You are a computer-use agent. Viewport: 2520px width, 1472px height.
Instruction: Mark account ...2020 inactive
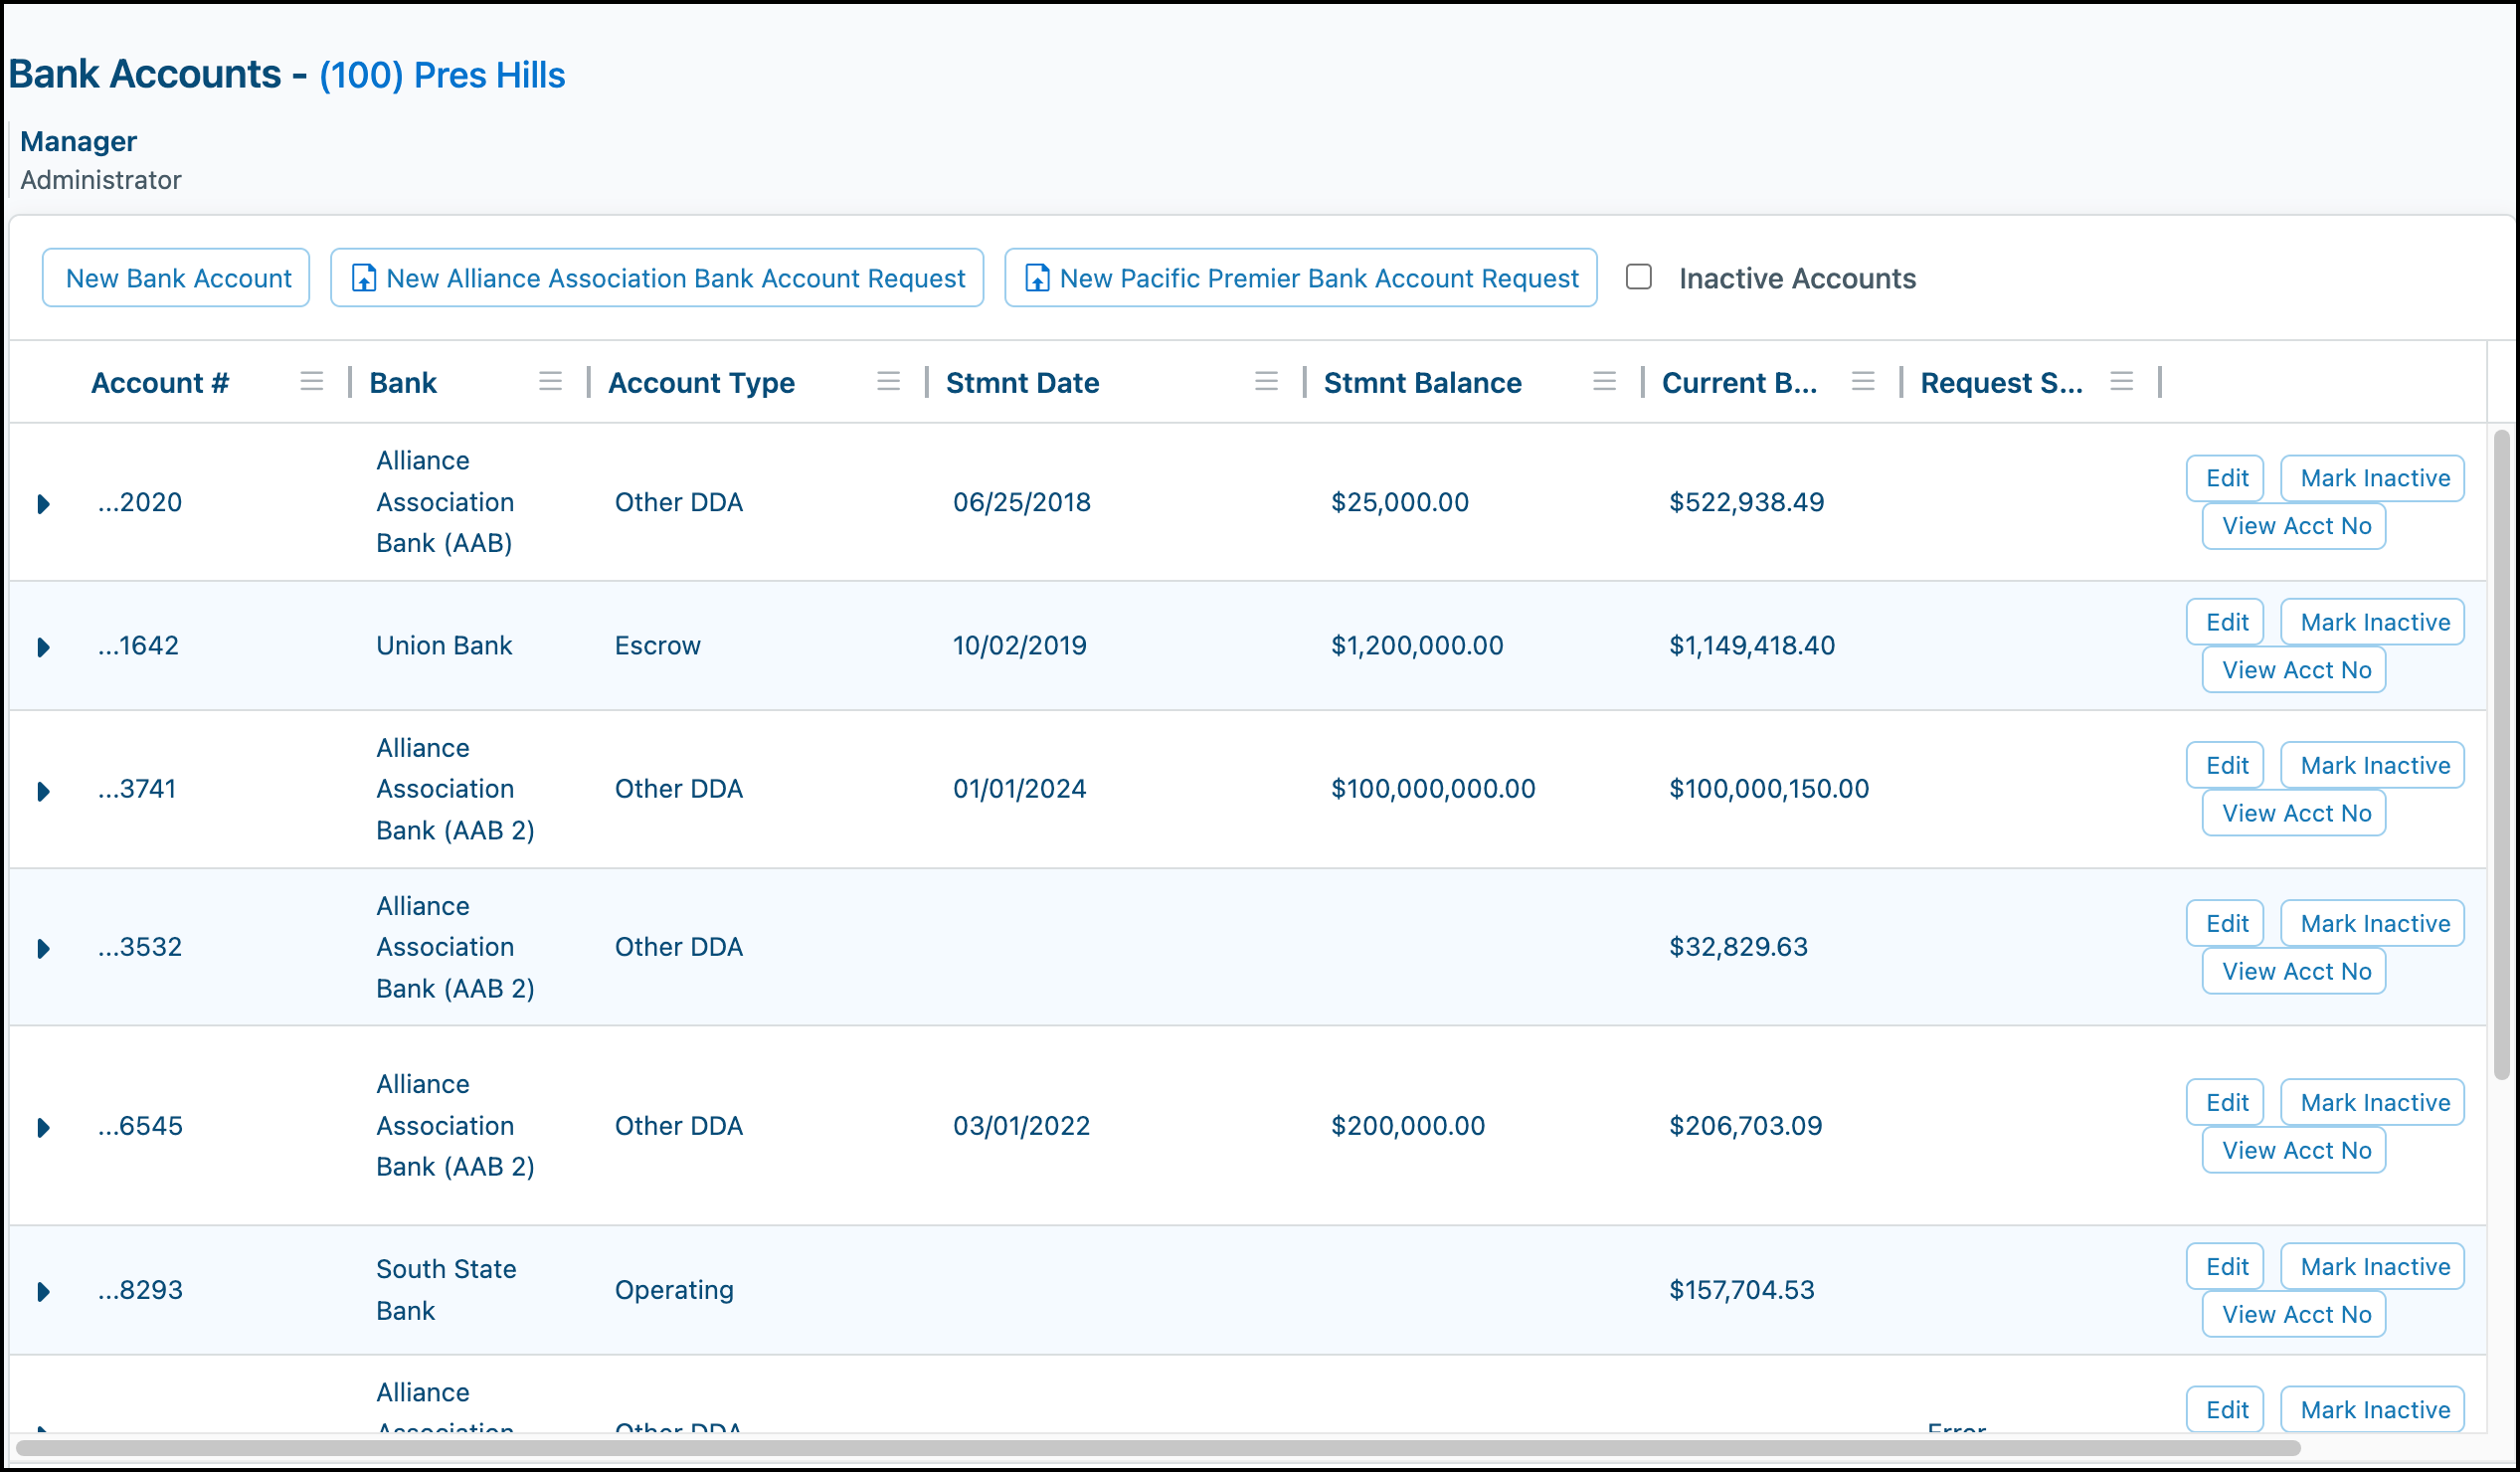(x=2372, y=478)
